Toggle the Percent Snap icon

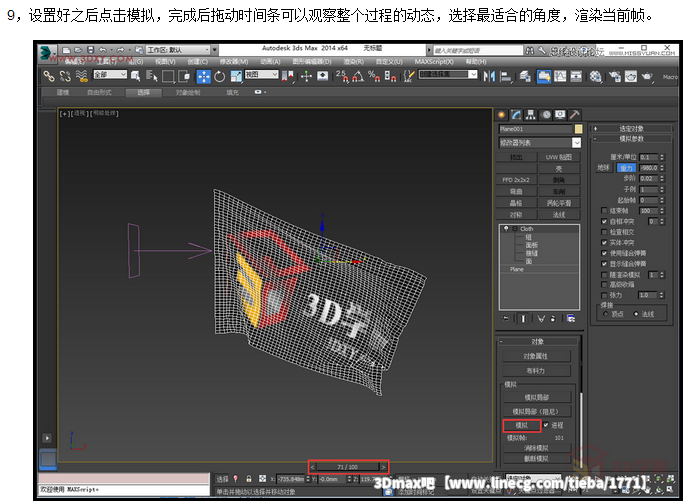point(374,76)
